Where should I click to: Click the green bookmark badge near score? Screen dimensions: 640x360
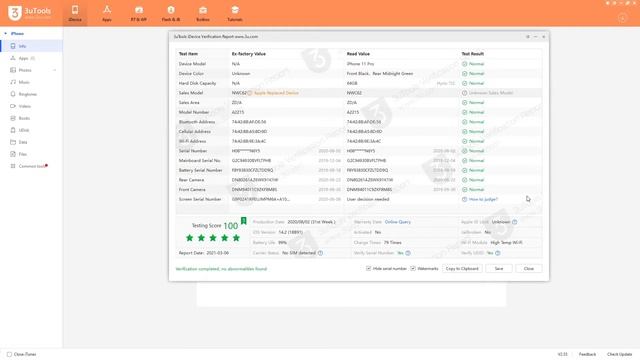click(244, 221)
